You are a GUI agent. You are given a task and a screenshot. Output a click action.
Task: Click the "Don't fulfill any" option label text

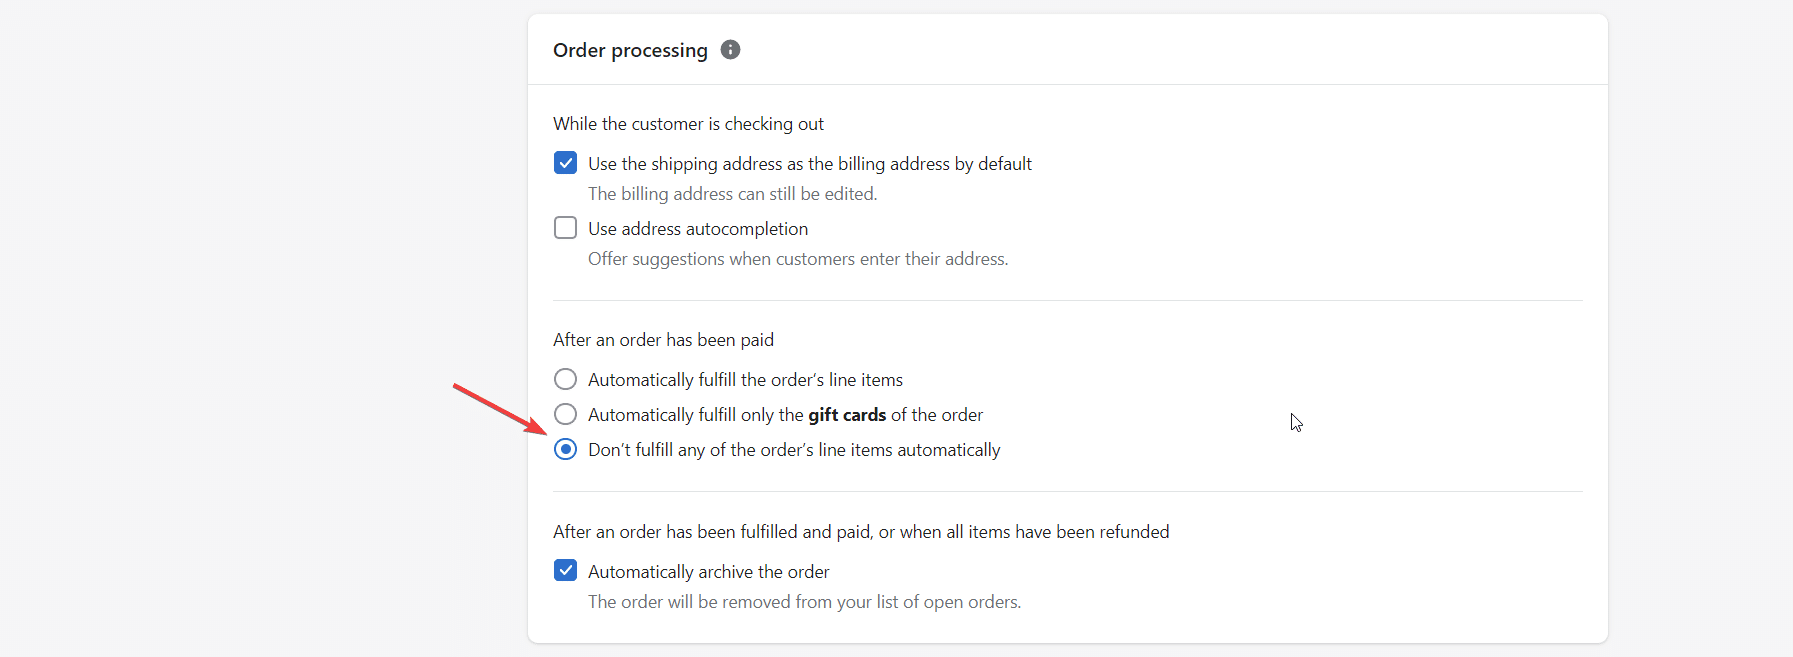[794, 450]
